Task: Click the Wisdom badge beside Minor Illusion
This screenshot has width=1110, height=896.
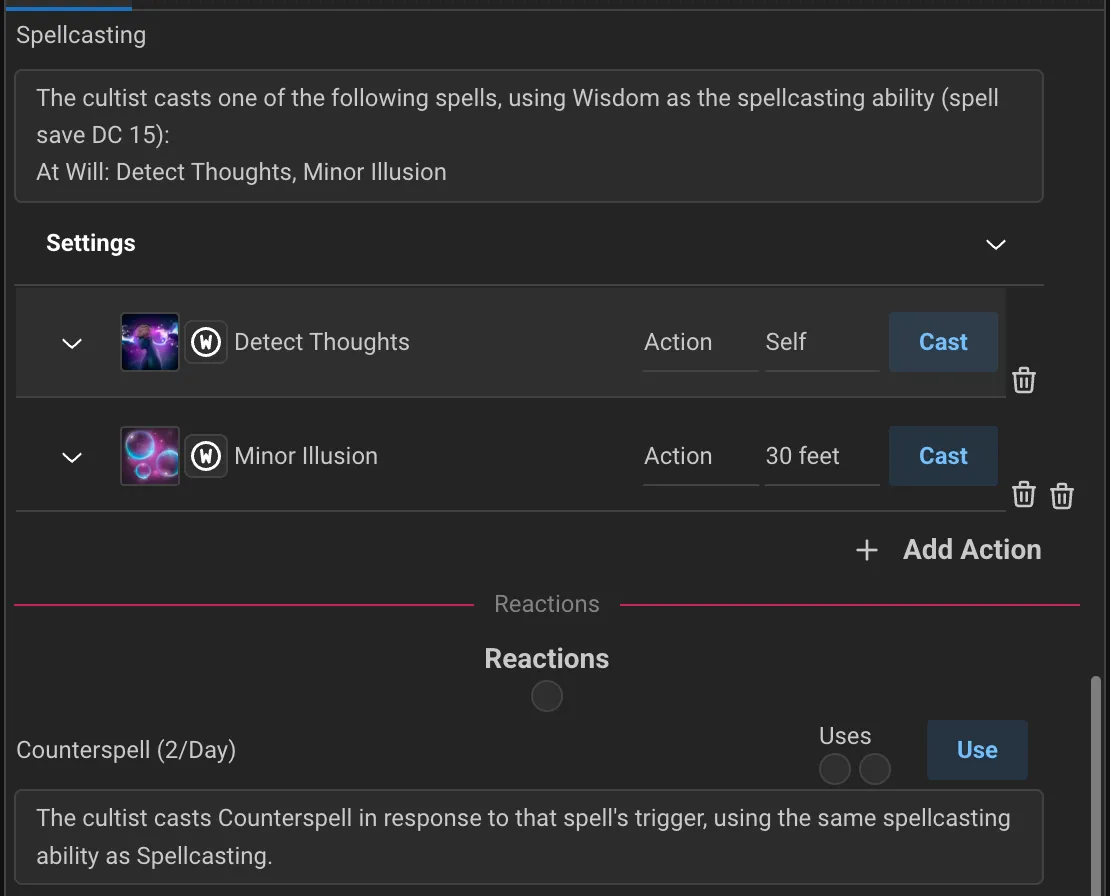Action: pyautogui.click(x=206, y=456)
